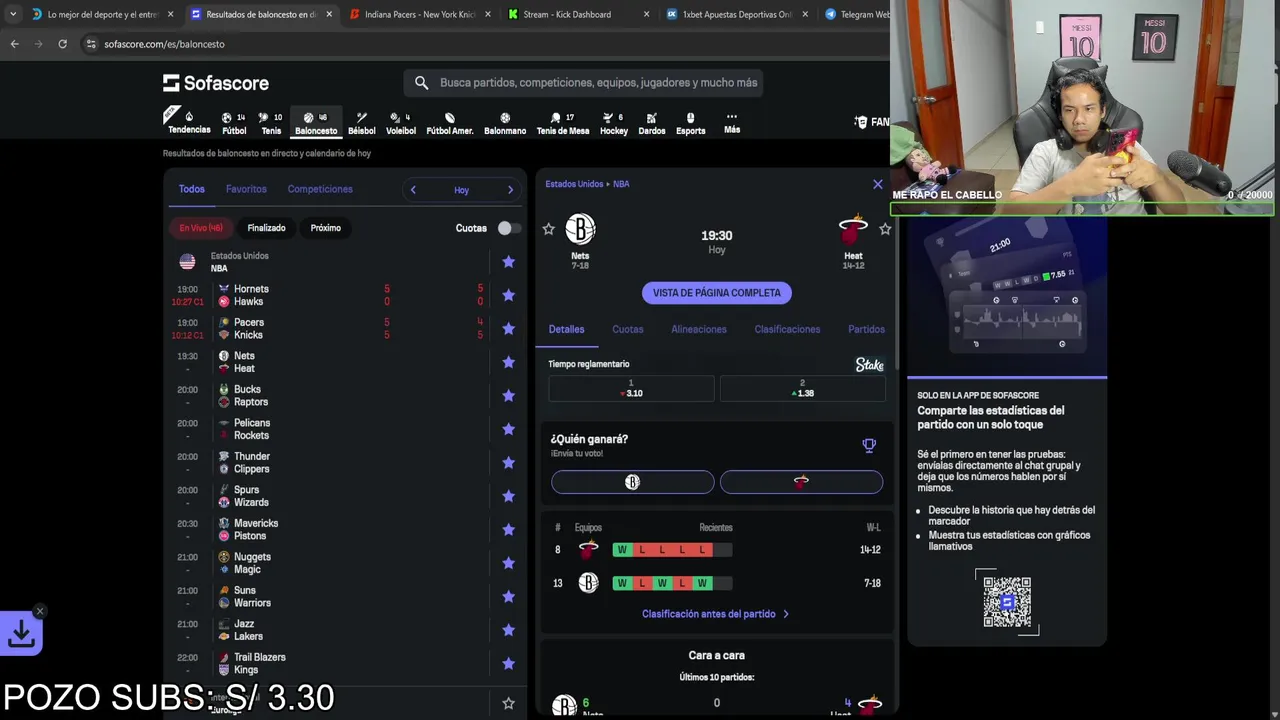Open the Voleibol section

pos(401,123)
